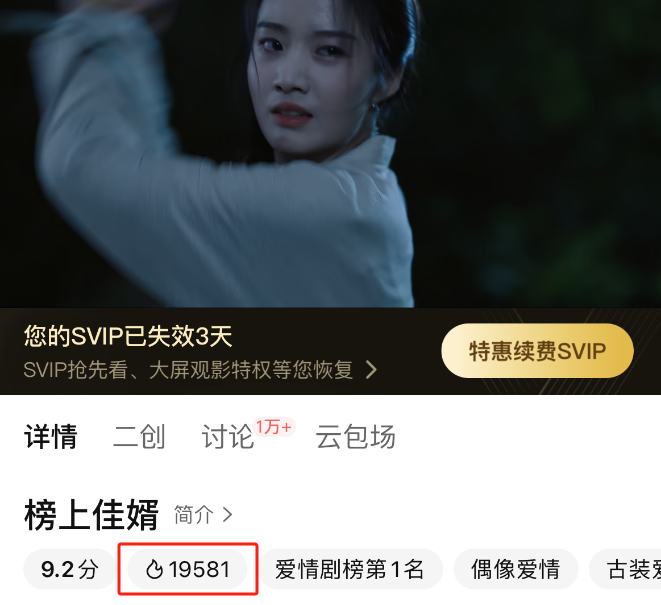The width and height of the screenshot is (661, 605).
Task: Open SVIP privileges arrow after 等您恢复
Action: pyautogui.click(x=371, y=370)
